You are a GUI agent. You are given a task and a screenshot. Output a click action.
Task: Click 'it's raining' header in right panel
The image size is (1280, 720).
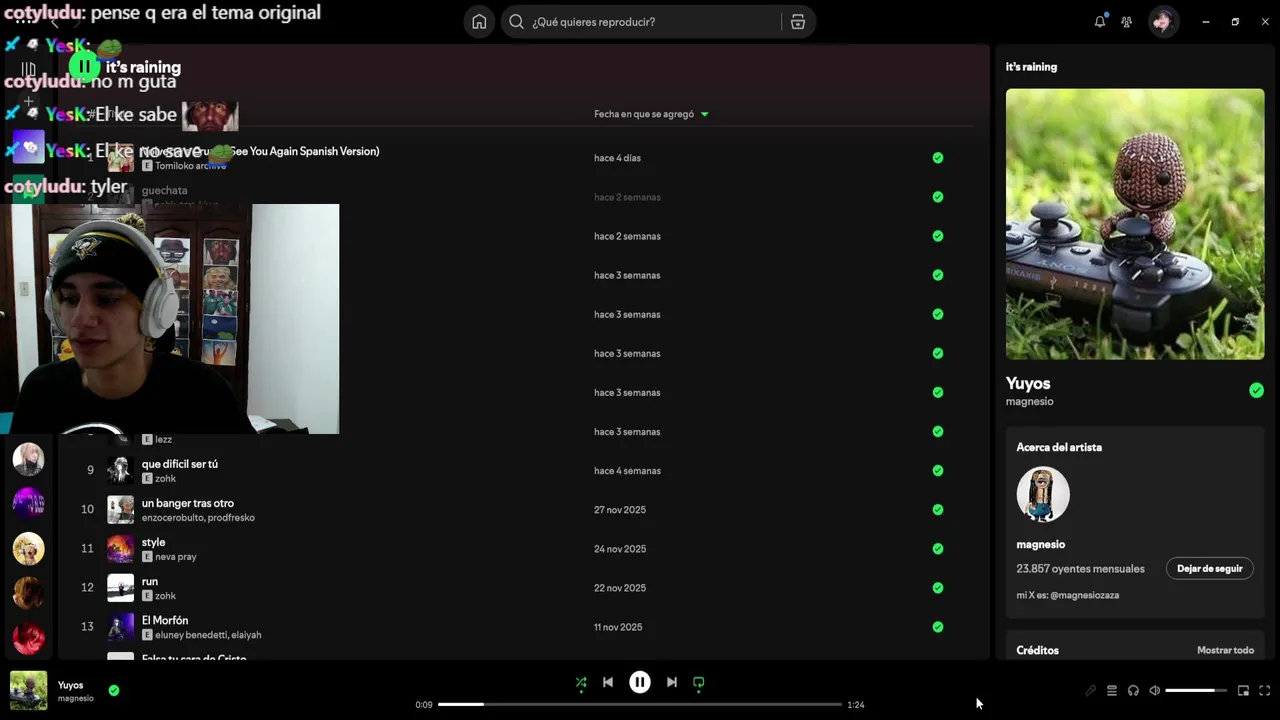click(1031, 67)
